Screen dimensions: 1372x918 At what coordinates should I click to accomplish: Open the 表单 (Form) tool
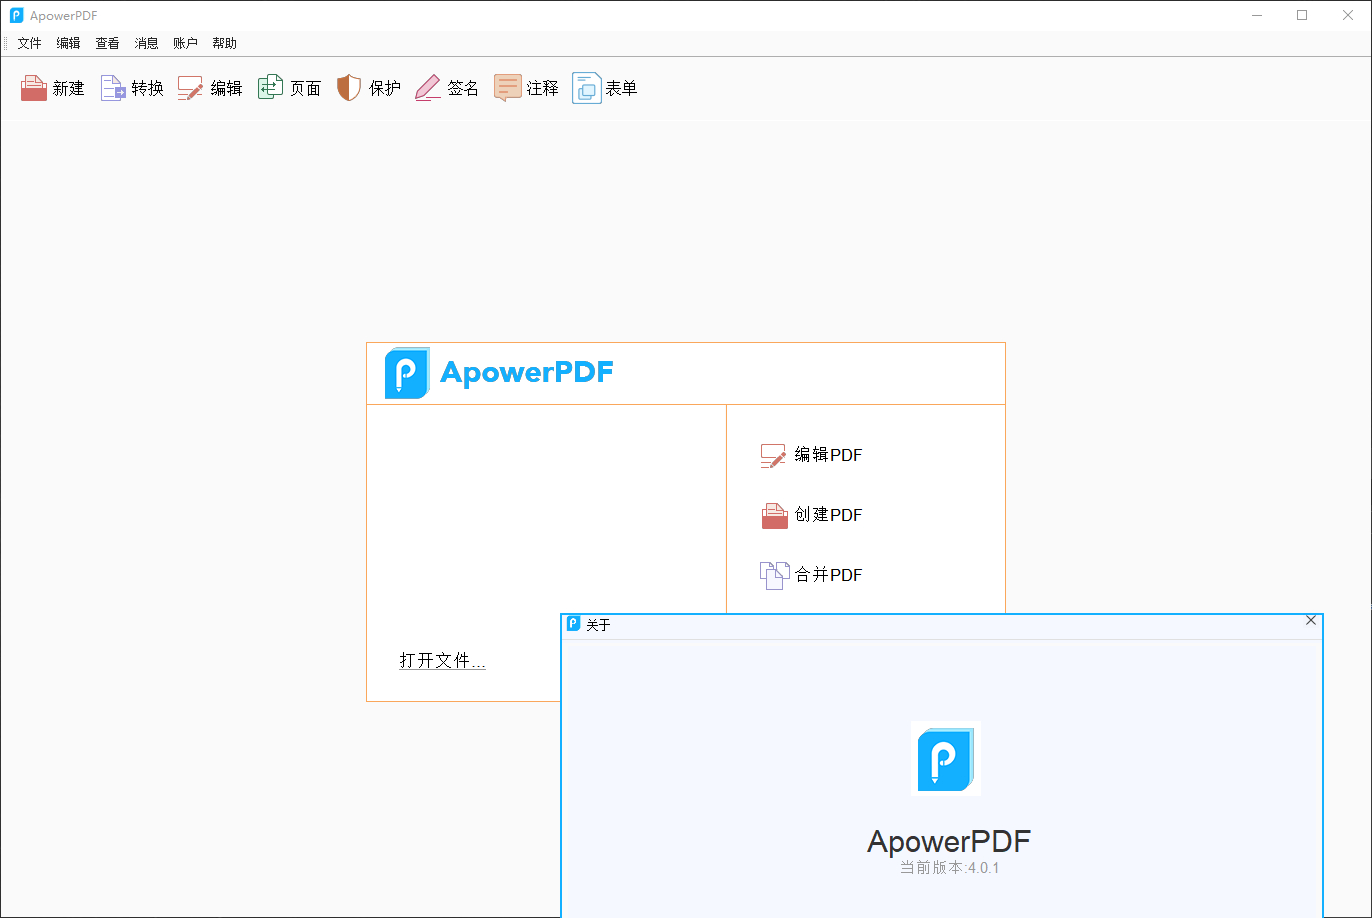(x=587, y=88)
